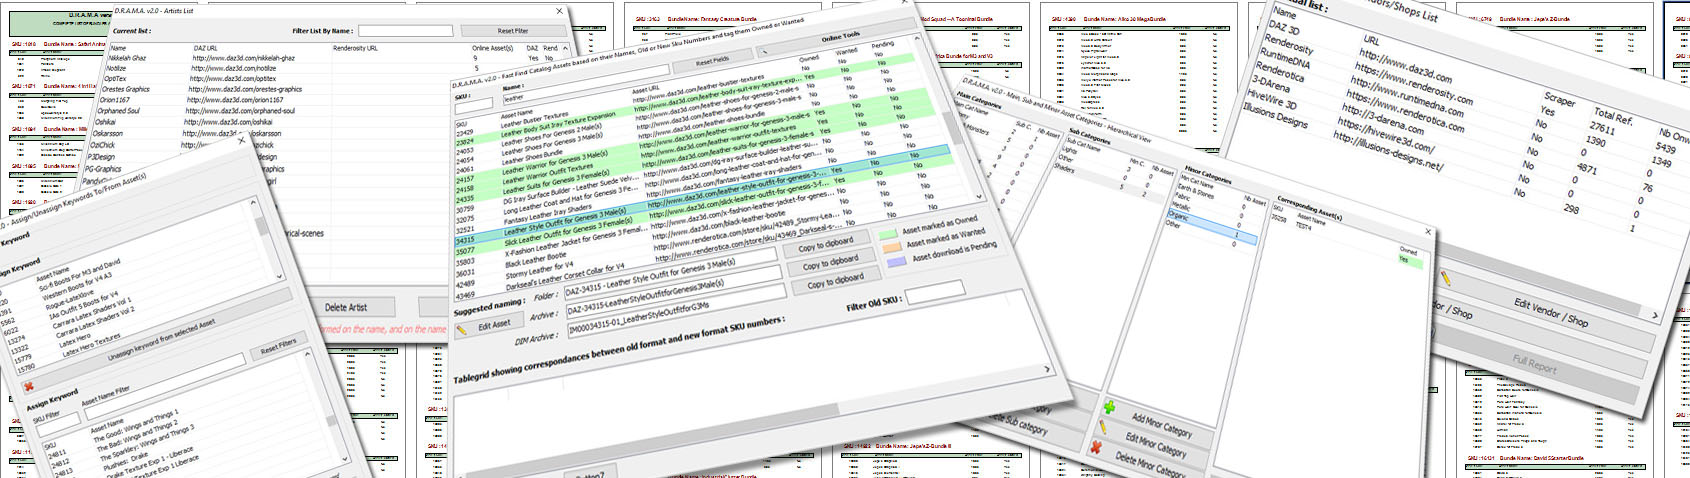Image resolution: width=1690 pixels, height=478 pixels.
Task: Click Copy to clipboard beside Archive field
Action: pyautogui.click(x=830, y=262)
